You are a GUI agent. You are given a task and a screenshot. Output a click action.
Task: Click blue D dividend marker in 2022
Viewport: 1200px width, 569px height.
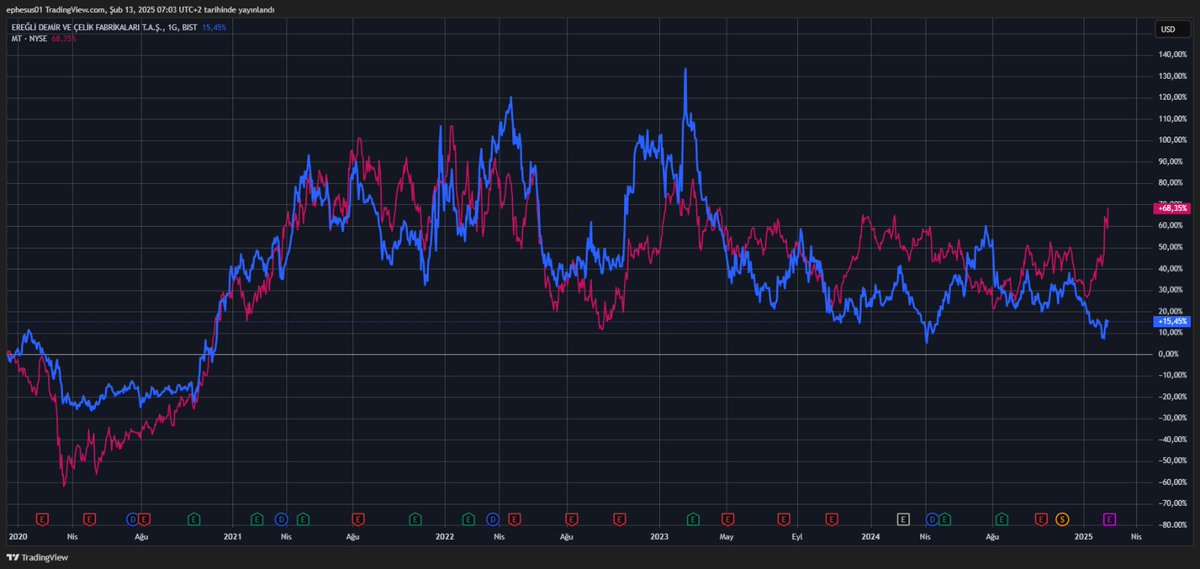click(492, 519)
